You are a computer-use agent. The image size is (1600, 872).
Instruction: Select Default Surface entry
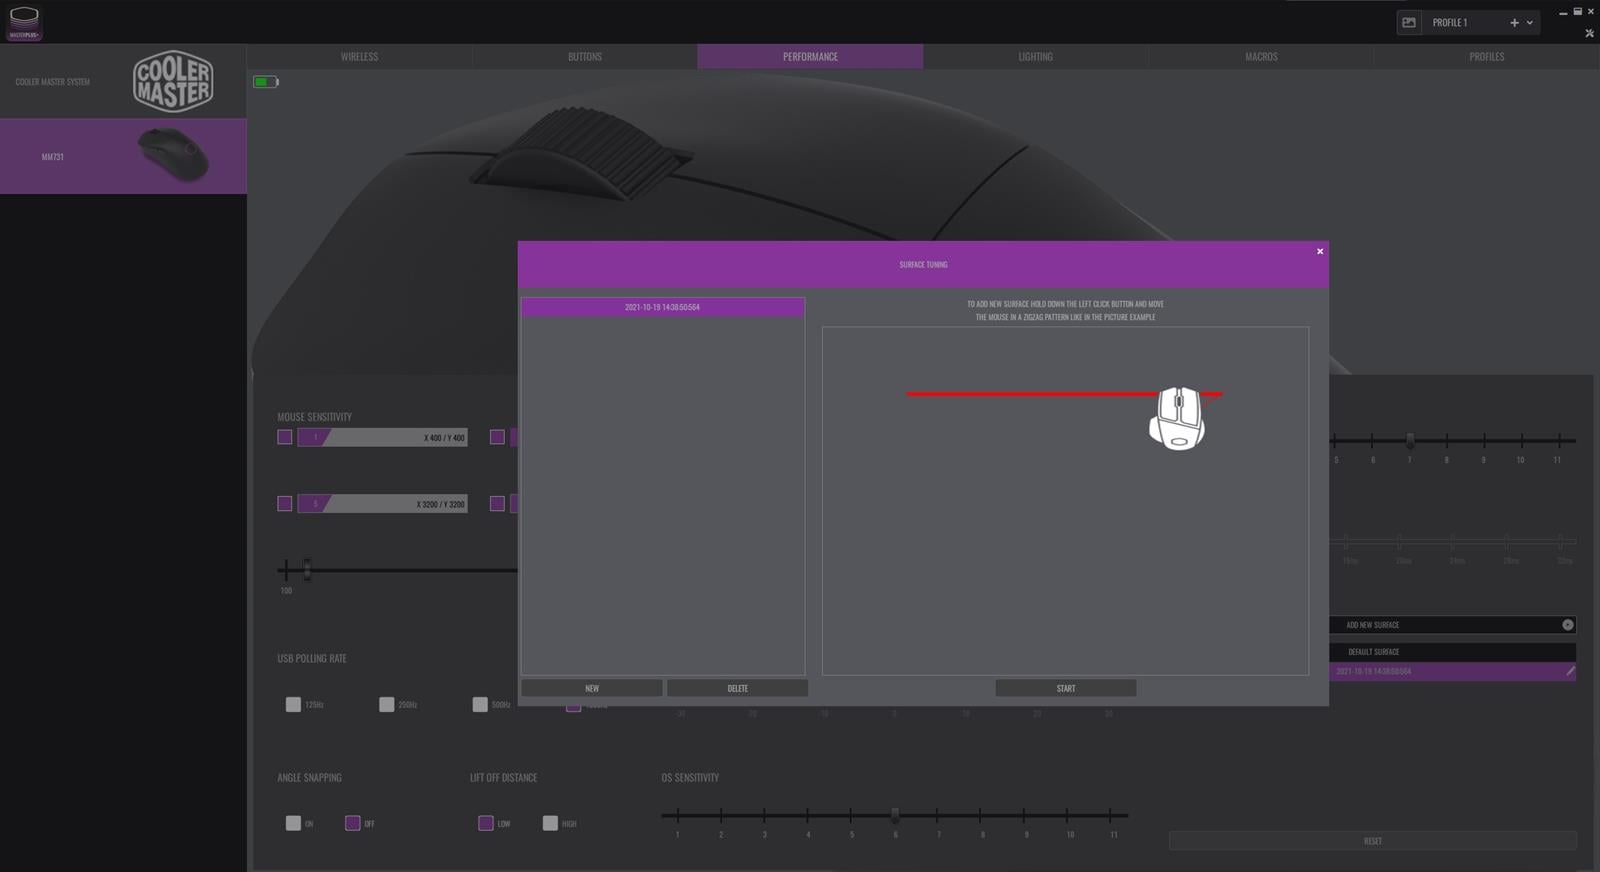point(1452,652)
